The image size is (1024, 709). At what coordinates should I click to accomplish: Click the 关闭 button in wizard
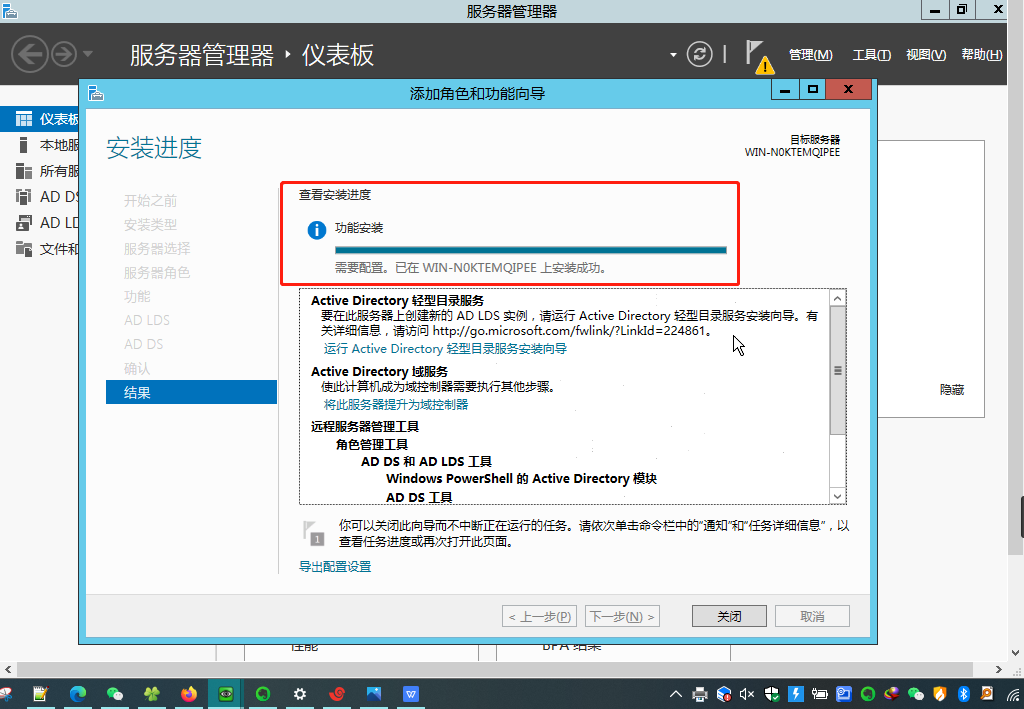pos(729,616)
